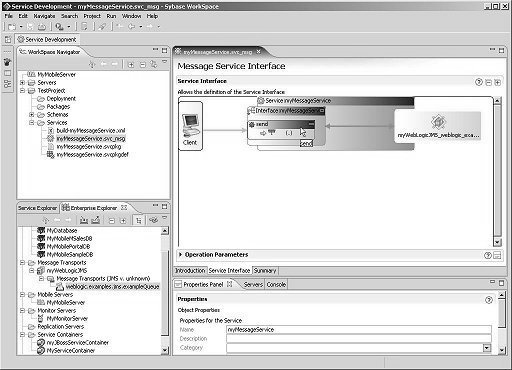
Task: Open the Navigate menu
Action: tap(44, 16)
